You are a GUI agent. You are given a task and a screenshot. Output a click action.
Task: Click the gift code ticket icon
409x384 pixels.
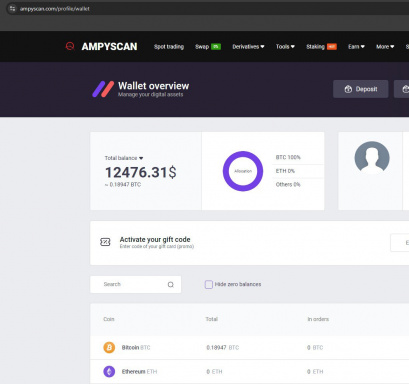pyautogui.click(x=105, y=242)
